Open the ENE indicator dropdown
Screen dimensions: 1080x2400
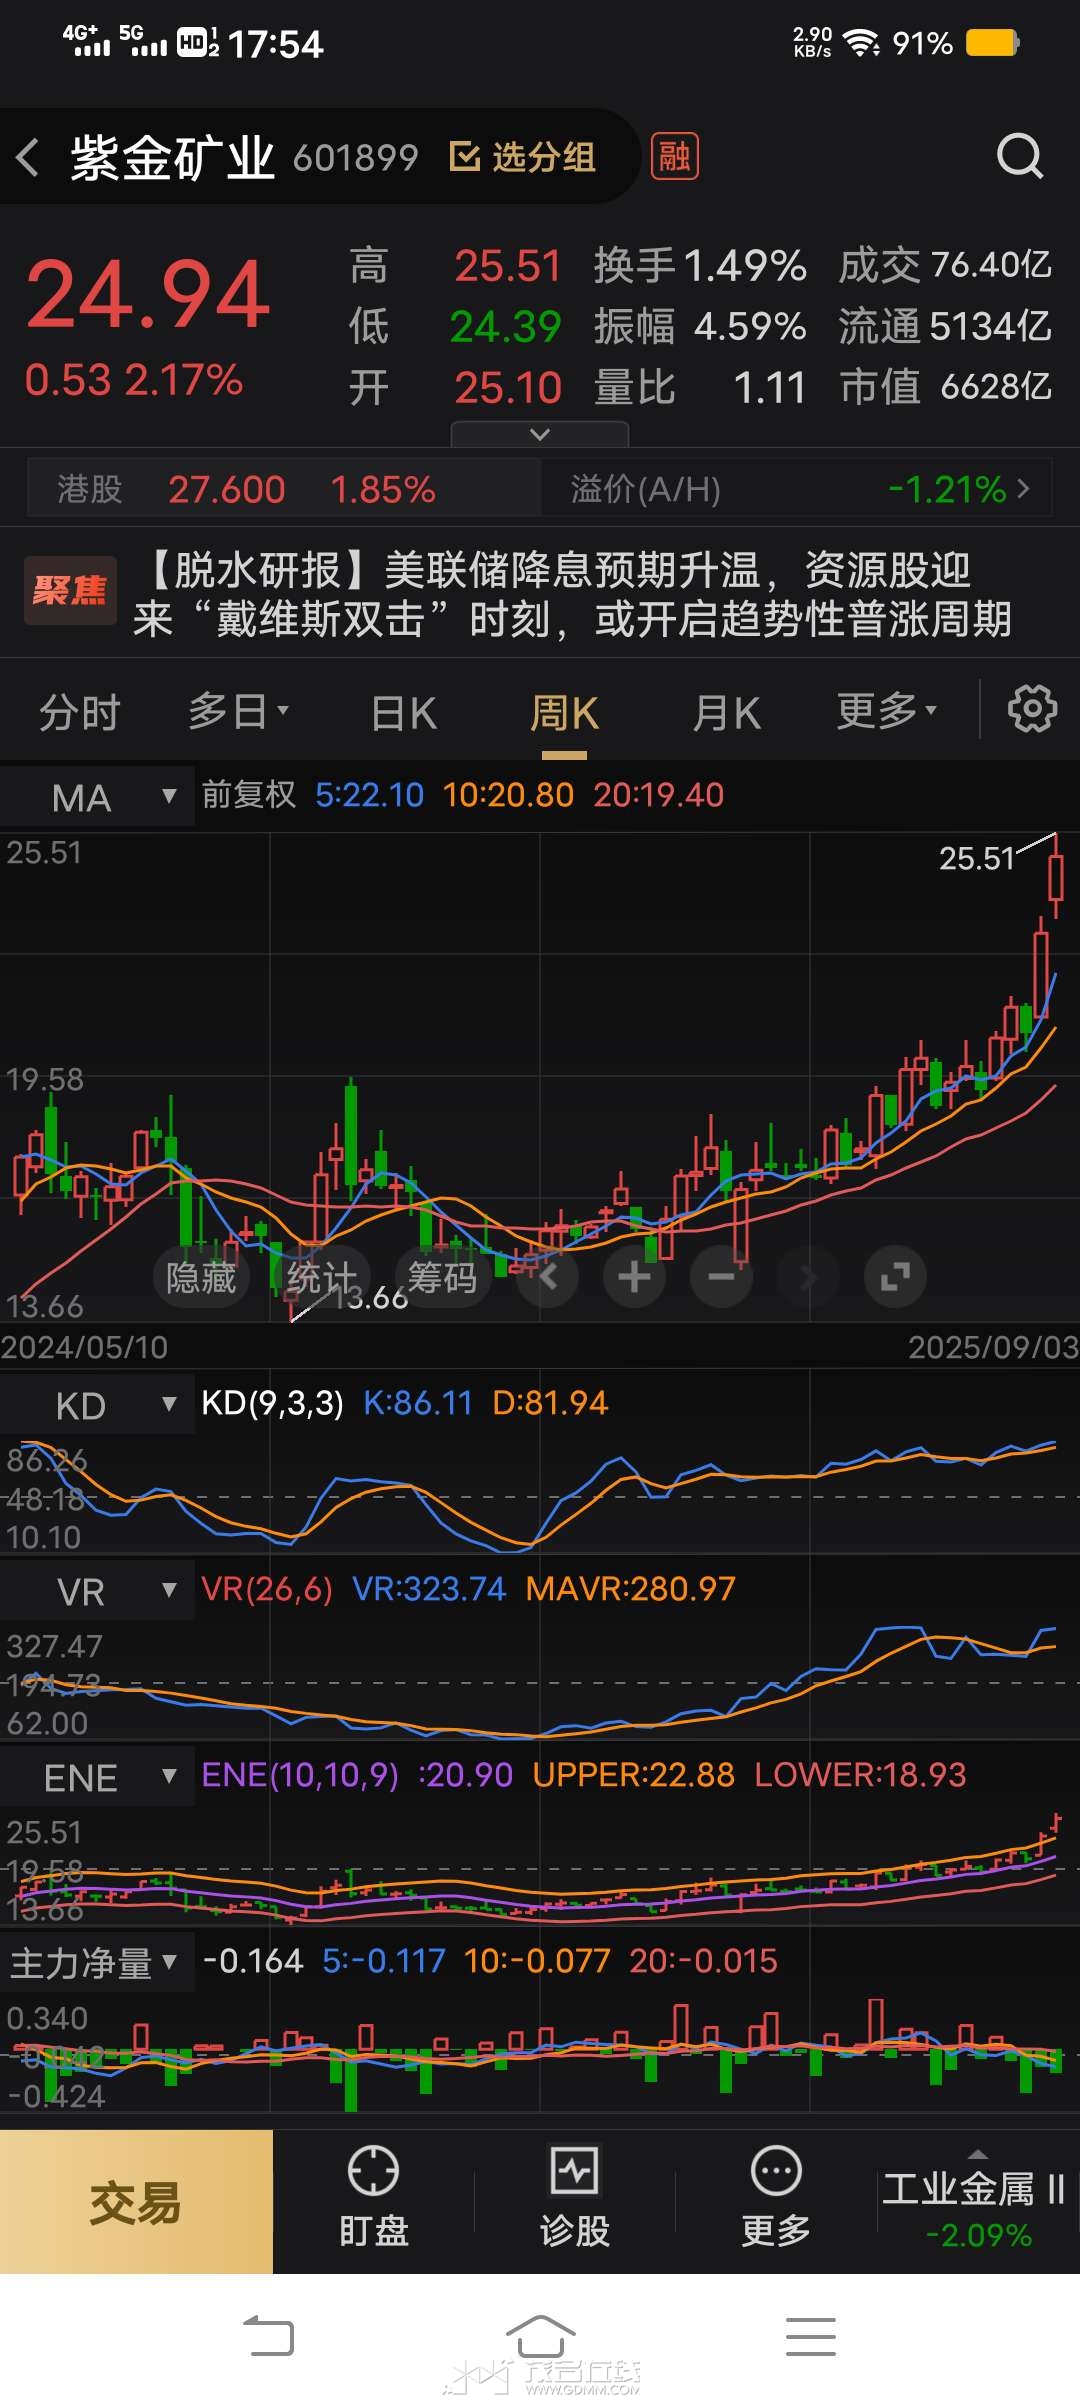(x=98, y=1778)
